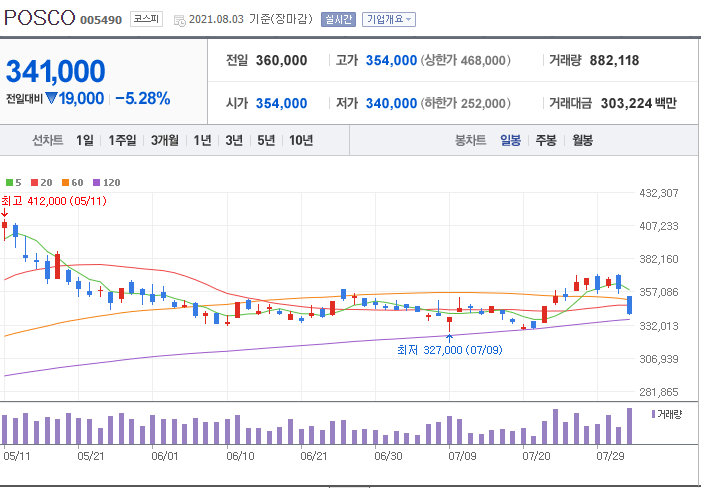Screen dimensions: 701x488
Task: Click the 거래대금 value 303,224 백만
Action: tap(638, 103)
